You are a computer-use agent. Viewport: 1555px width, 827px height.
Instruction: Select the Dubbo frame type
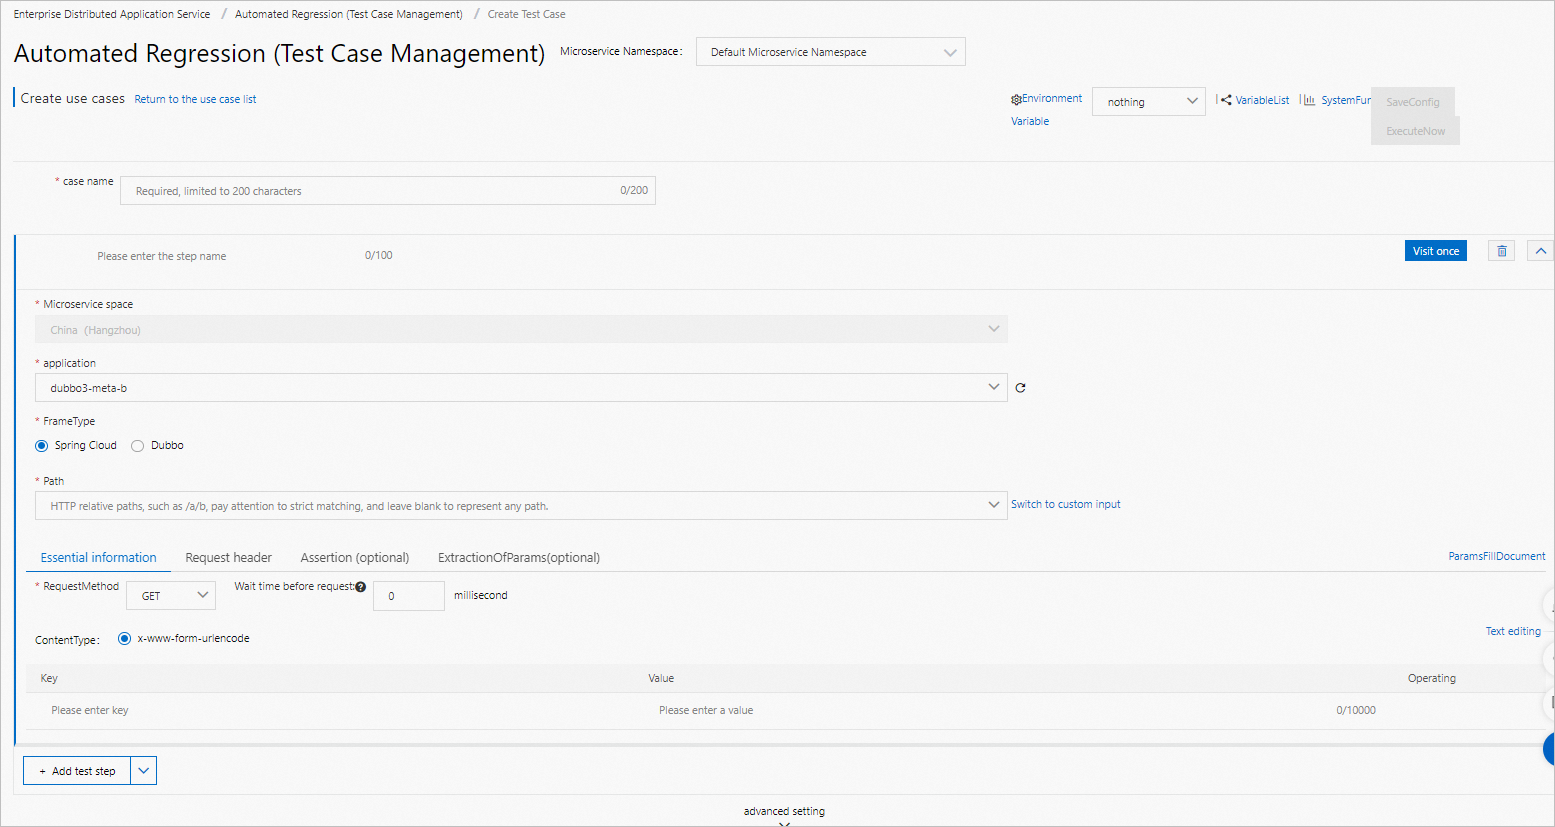[x=137, y=446]
